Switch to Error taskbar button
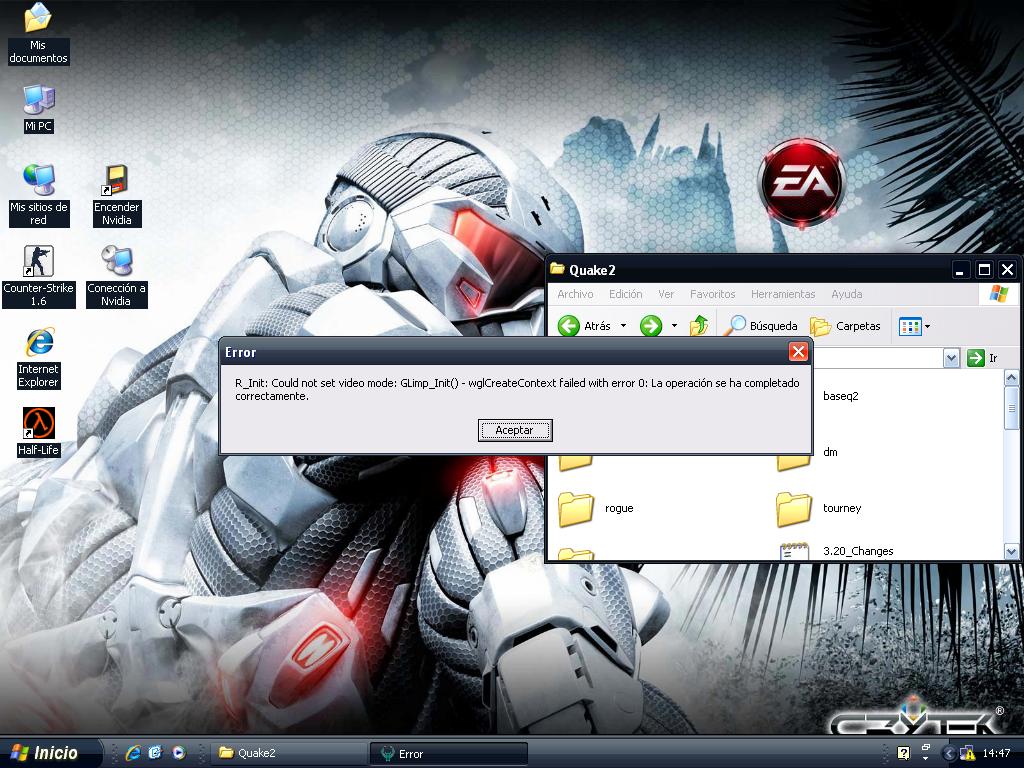1024x768 pixels. pos(449,753)
